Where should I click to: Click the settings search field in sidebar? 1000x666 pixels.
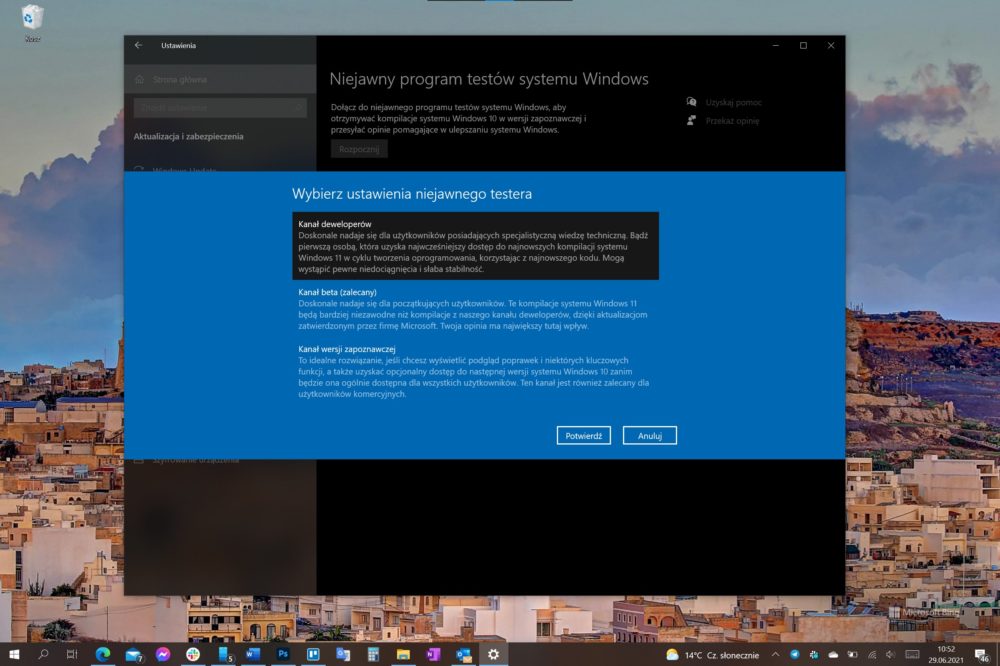tap(220, 108)
